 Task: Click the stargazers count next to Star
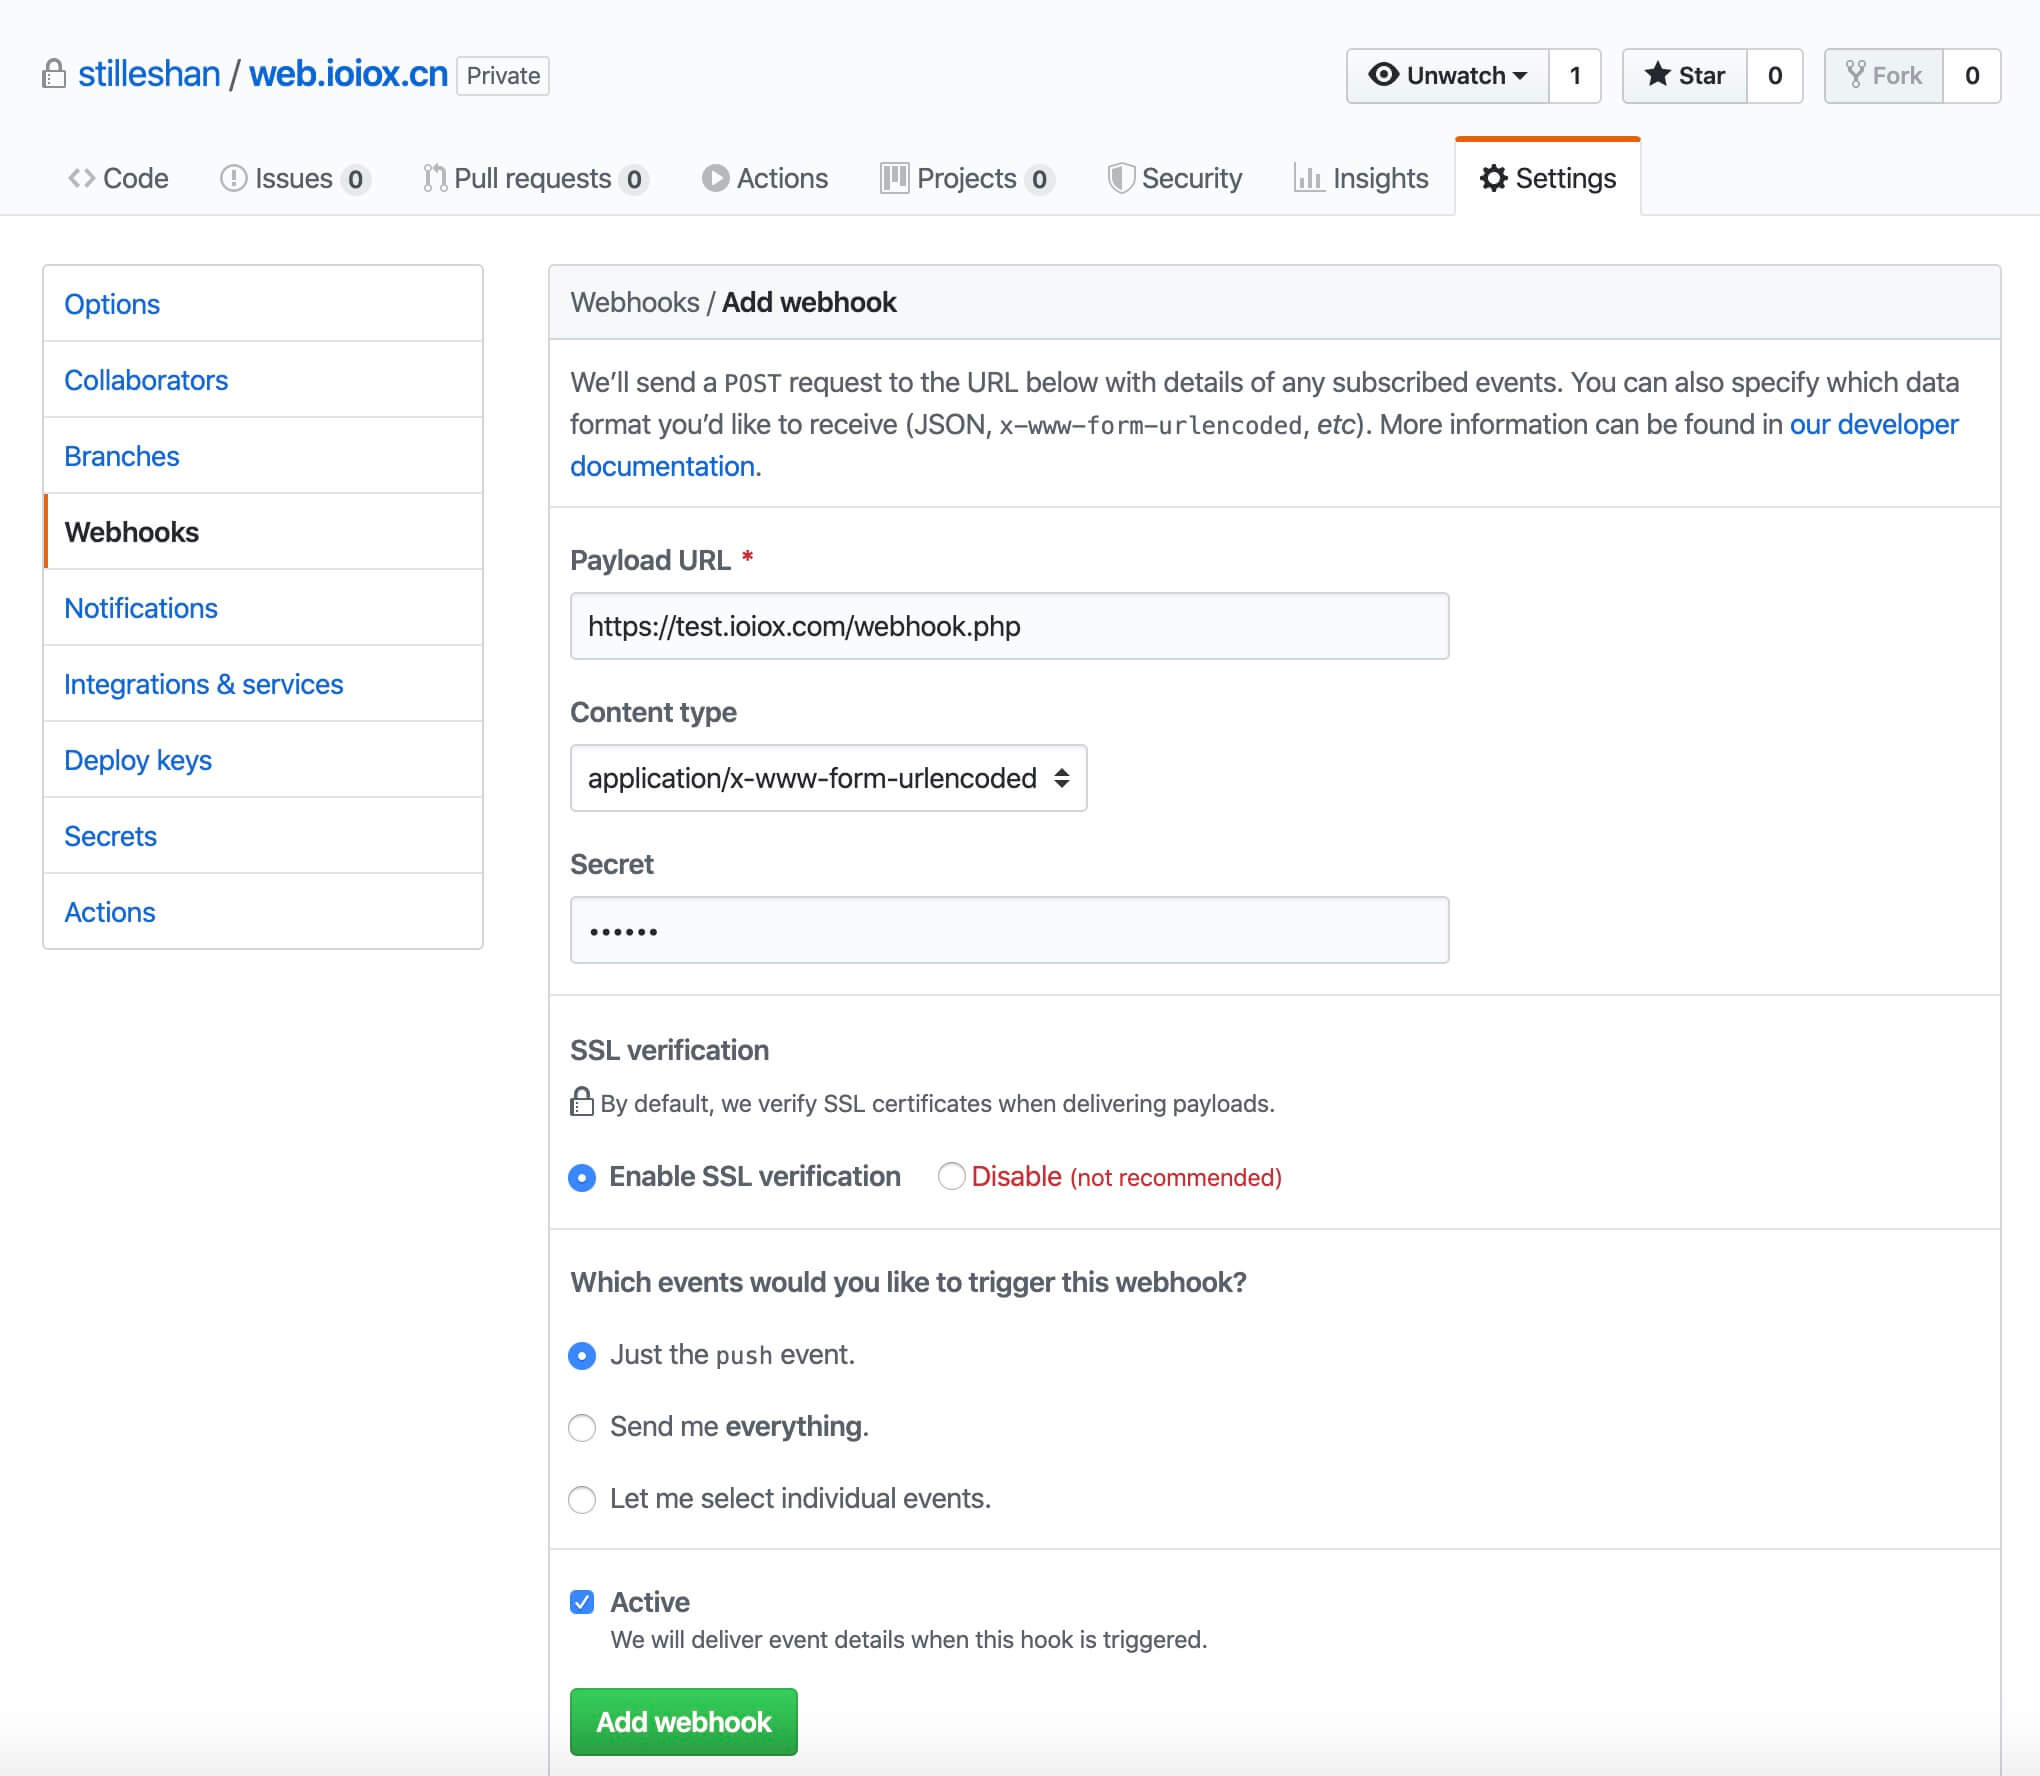pos(1775,75)
